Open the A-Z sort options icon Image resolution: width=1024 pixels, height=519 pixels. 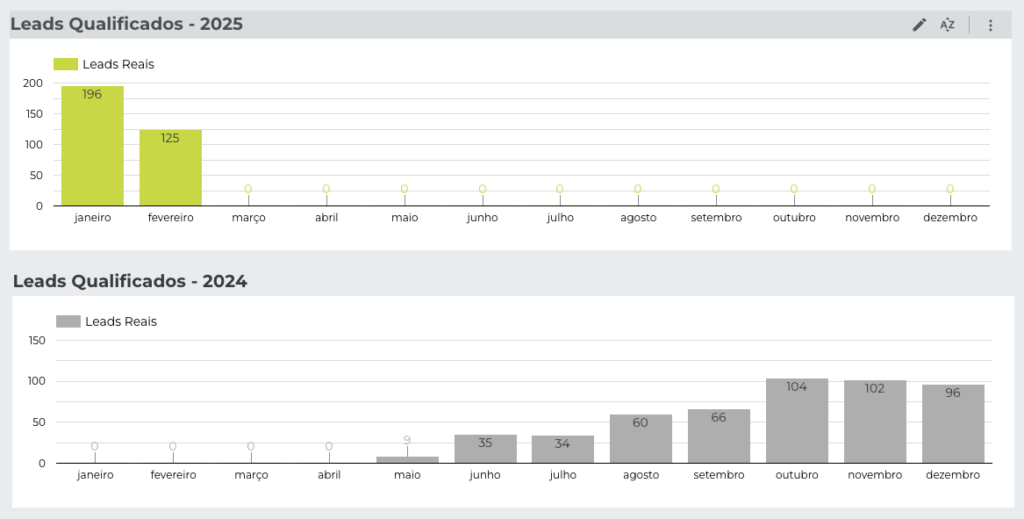[947, 25]
